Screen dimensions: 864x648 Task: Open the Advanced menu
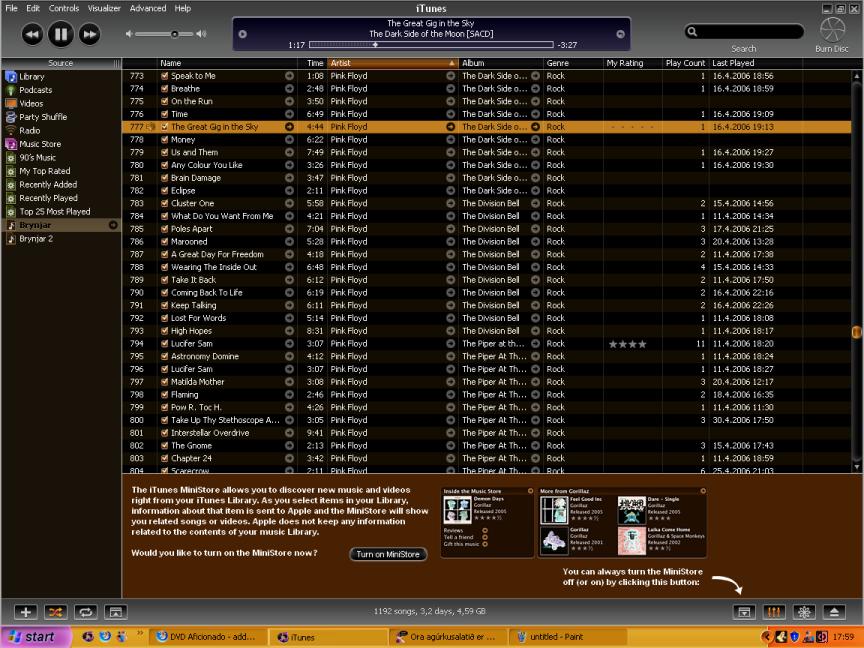[148, 8]
